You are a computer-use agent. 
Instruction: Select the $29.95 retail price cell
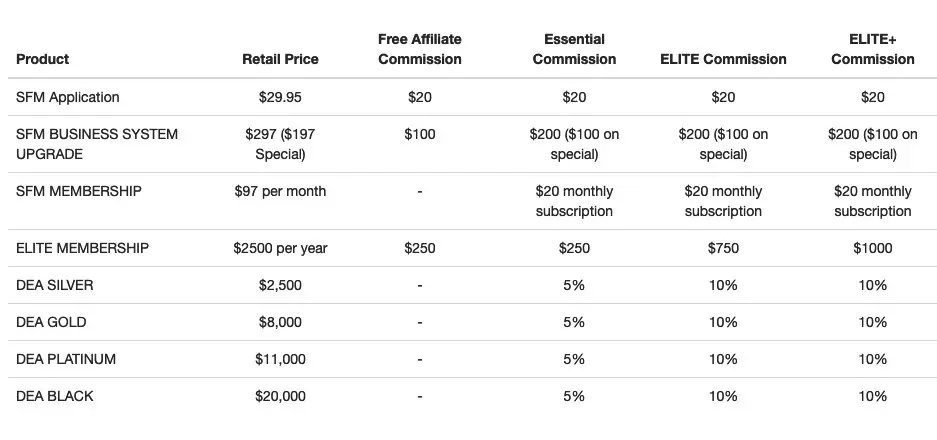(280, 97)
